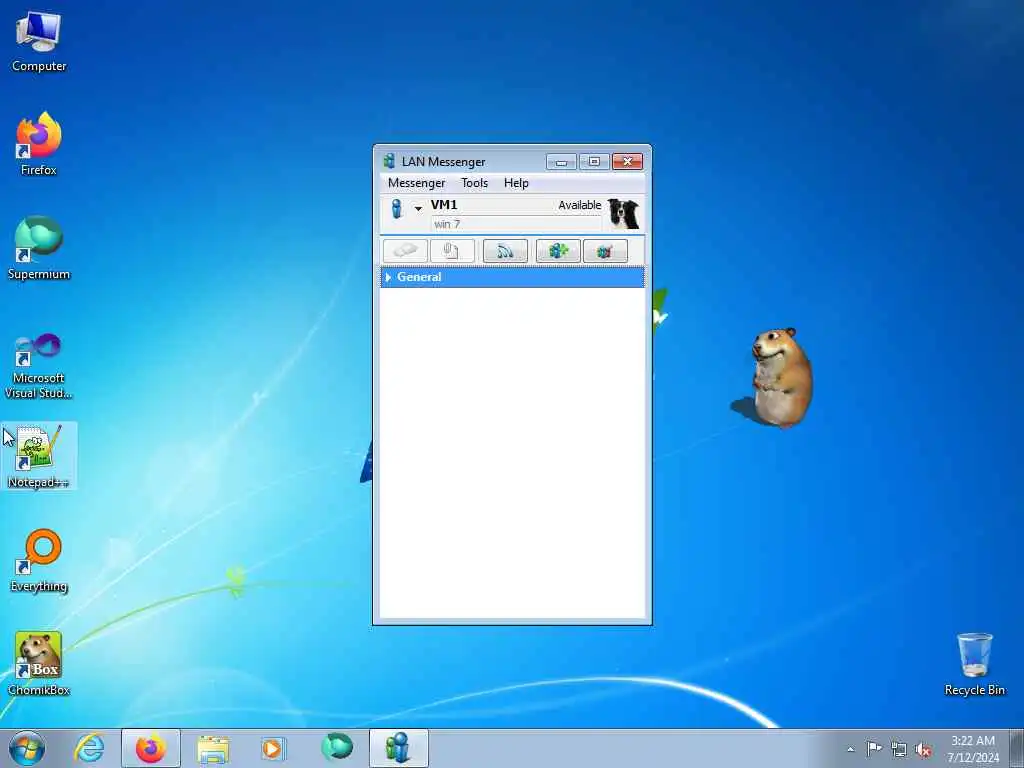Click the send file toolbar button
The width and height of the screenshot is (1024, 768).
(x=452, y=251)
